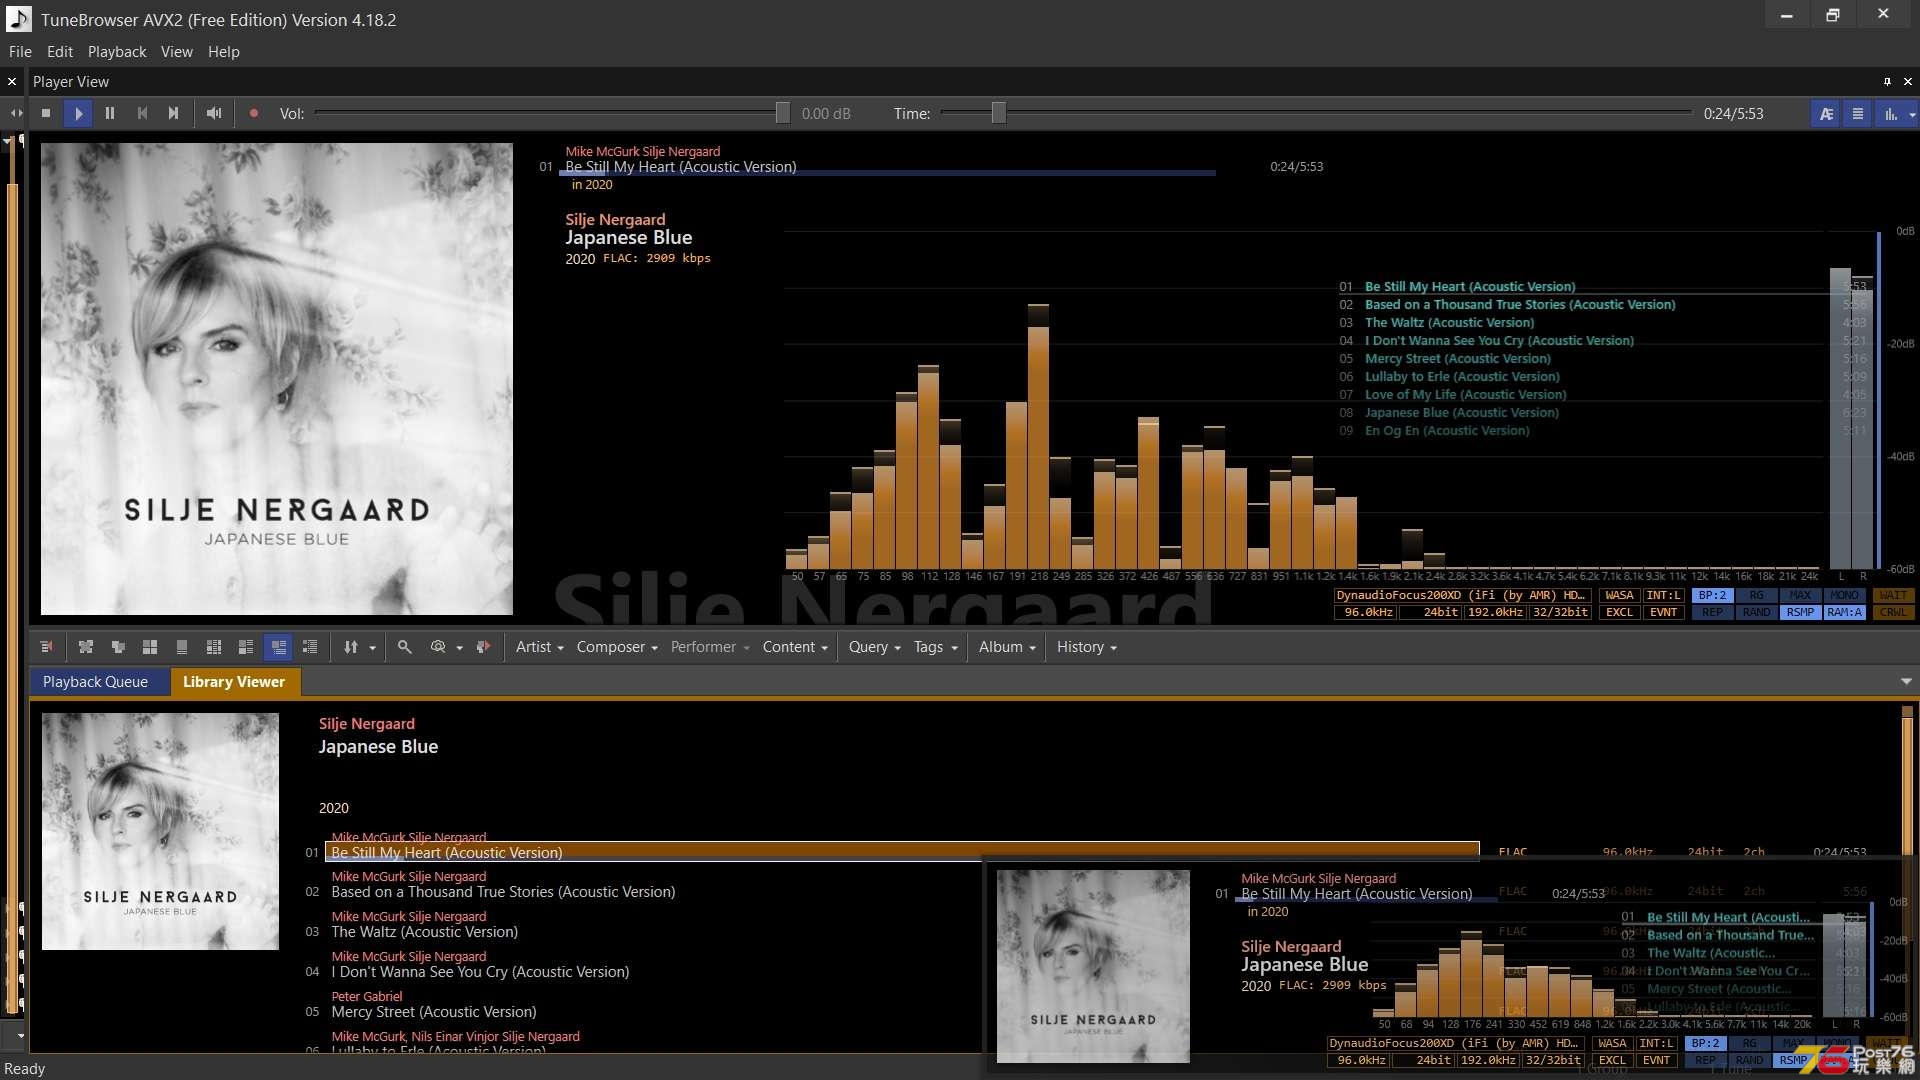Viewport: 1920px width, 1080px height.
Task: Select The Waltz in Player View tracklist
Action: click(1449, 323)
